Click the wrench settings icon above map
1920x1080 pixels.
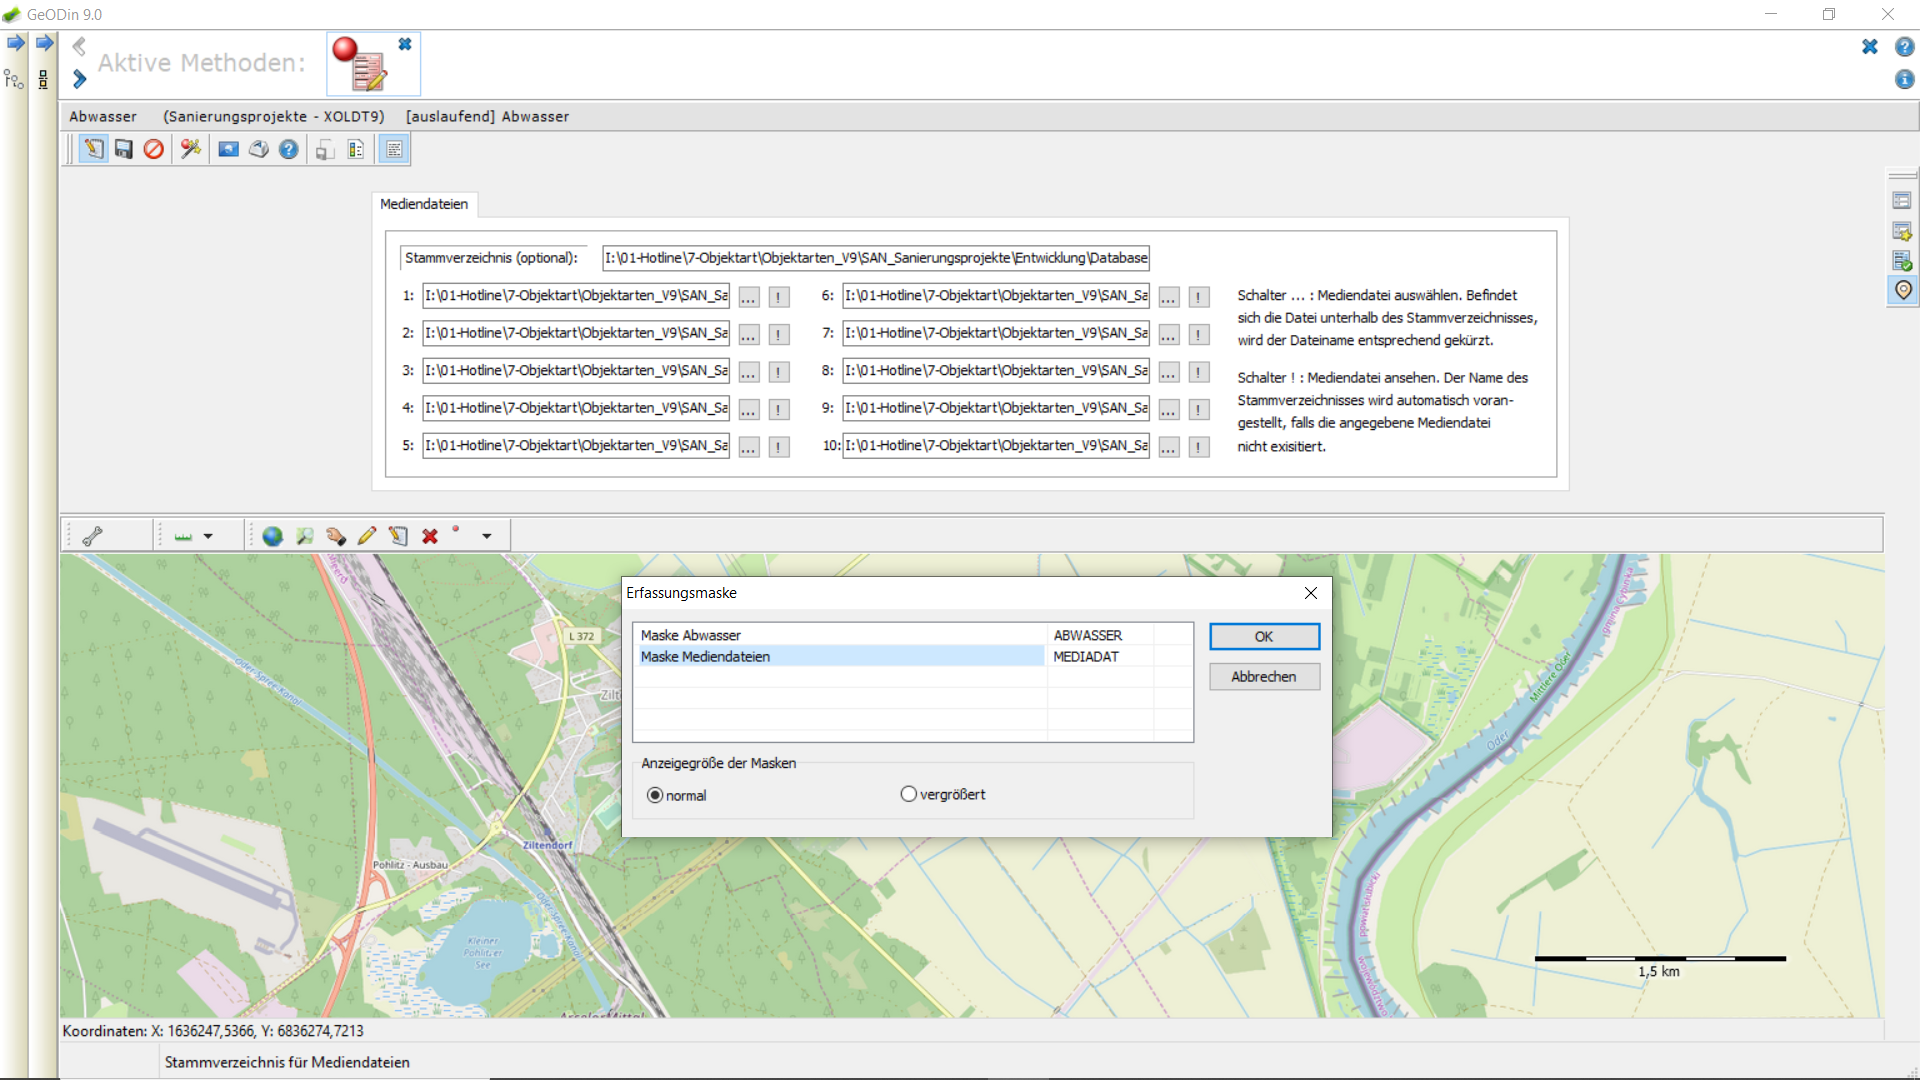93,536
